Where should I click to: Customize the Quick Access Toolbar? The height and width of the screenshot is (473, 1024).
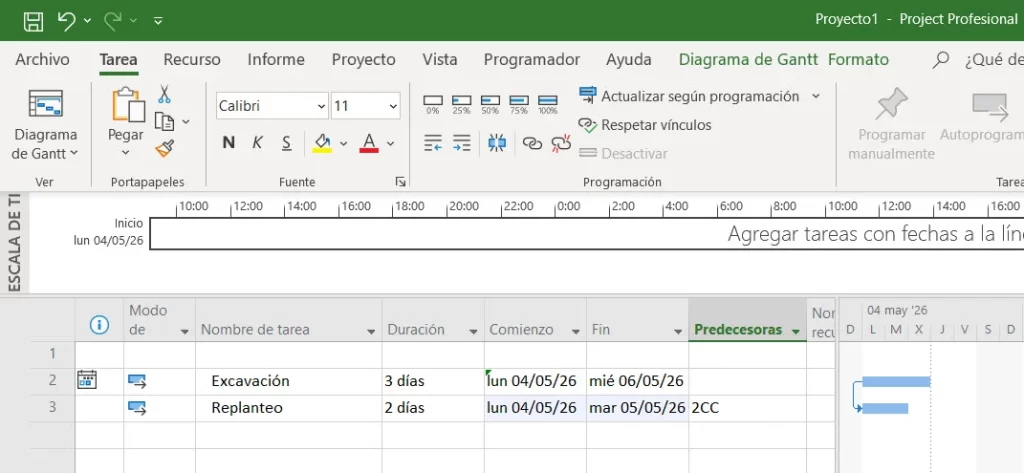[158, 21]
